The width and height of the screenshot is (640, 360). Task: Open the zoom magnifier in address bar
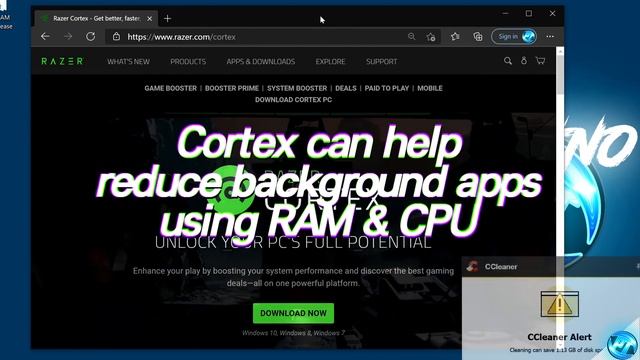(x=411, y=36)
